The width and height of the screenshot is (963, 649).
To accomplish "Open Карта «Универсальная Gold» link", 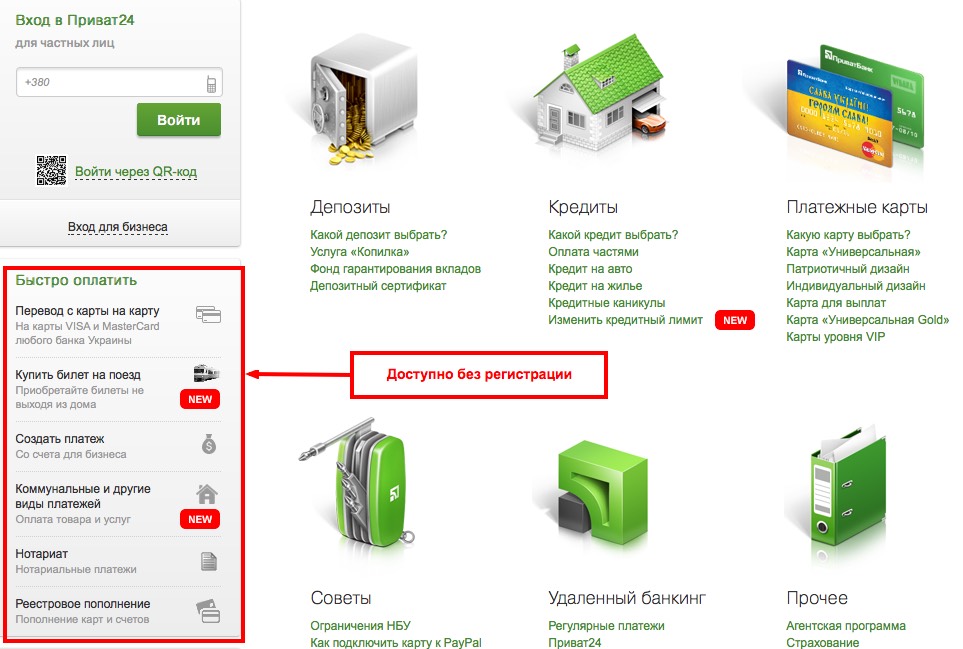I will pyautogui.click(x=867, y=319).
